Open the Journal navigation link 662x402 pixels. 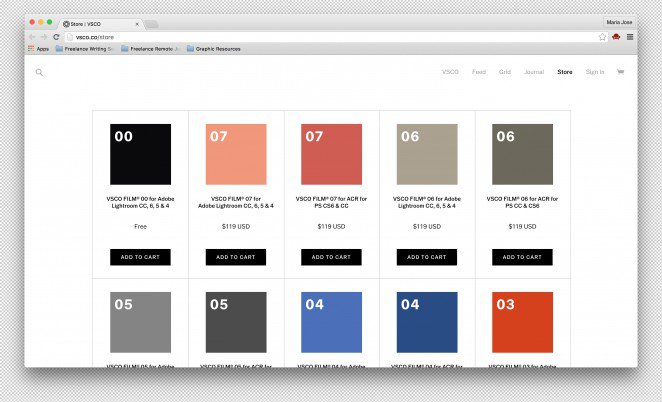click(x=534, y=72)
